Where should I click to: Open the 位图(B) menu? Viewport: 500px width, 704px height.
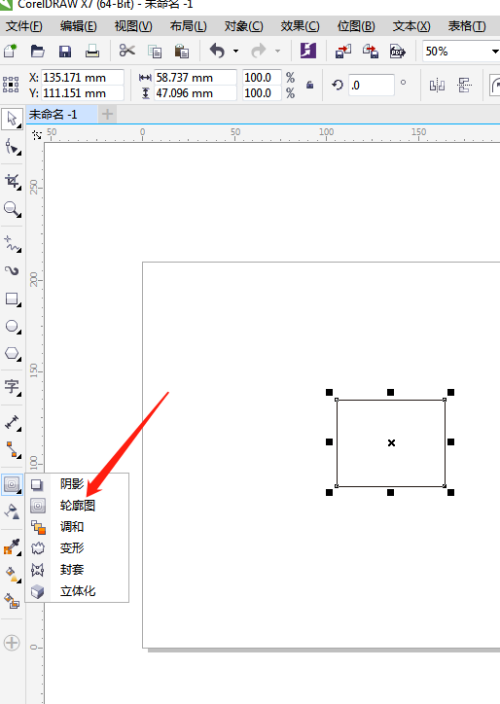coord(356,26)
